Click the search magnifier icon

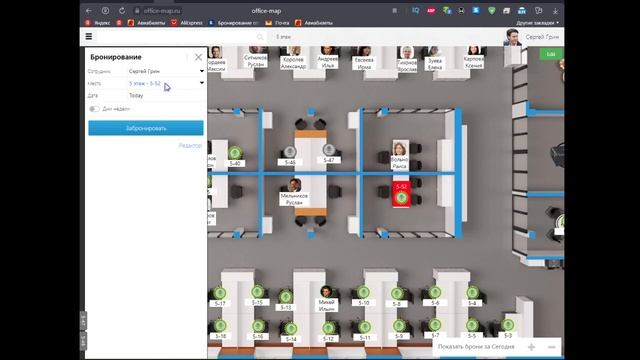click(x=260, y=37)
